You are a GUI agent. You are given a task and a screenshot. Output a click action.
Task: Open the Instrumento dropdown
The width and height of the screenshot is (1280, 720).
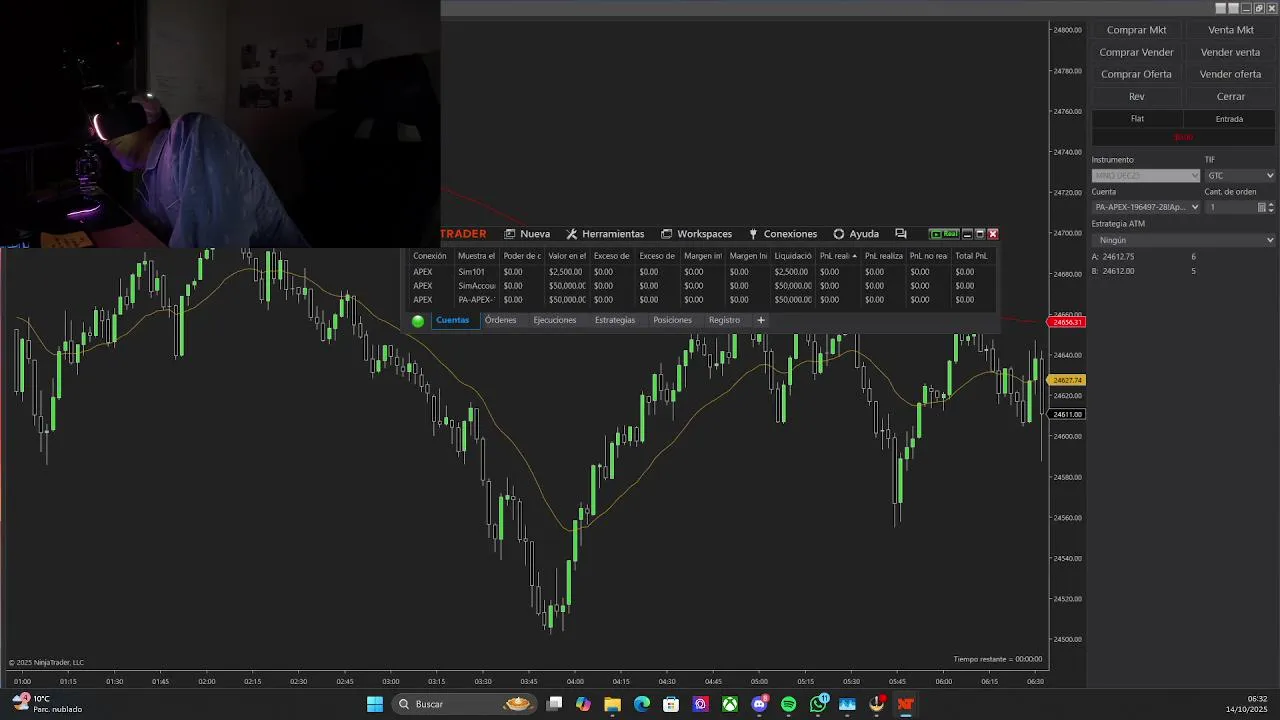click(x=1145, y=176)
